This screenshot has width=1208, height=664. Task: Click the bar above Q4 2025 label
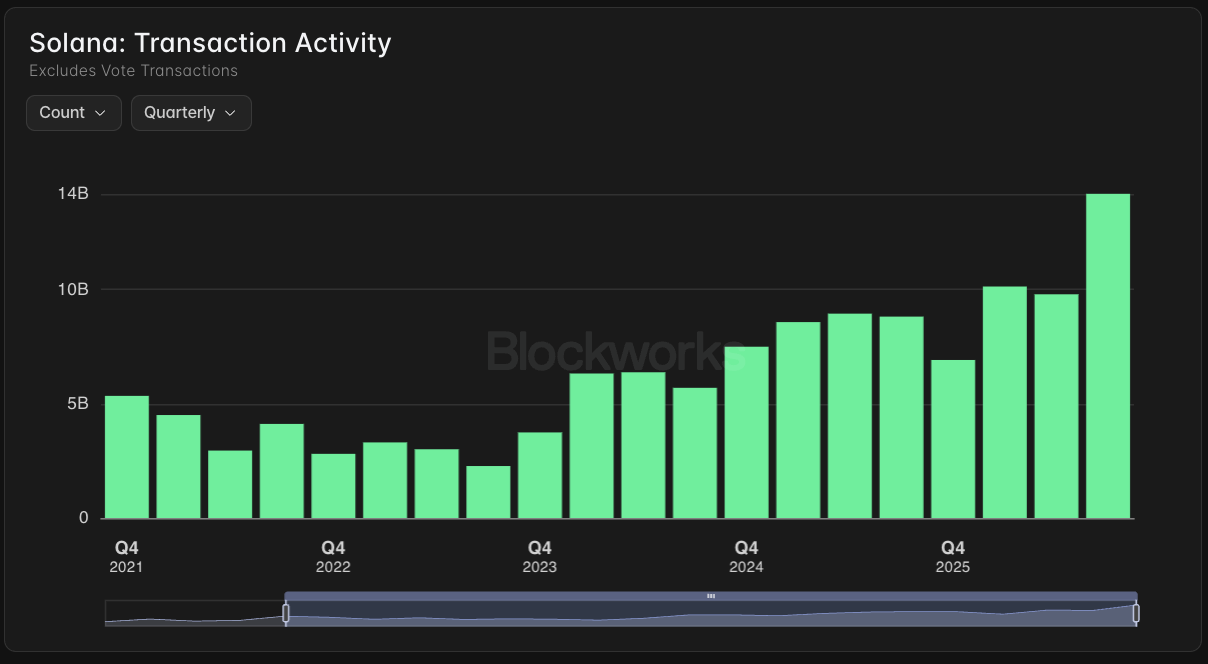pyautogui.click(x=953, y=439)
